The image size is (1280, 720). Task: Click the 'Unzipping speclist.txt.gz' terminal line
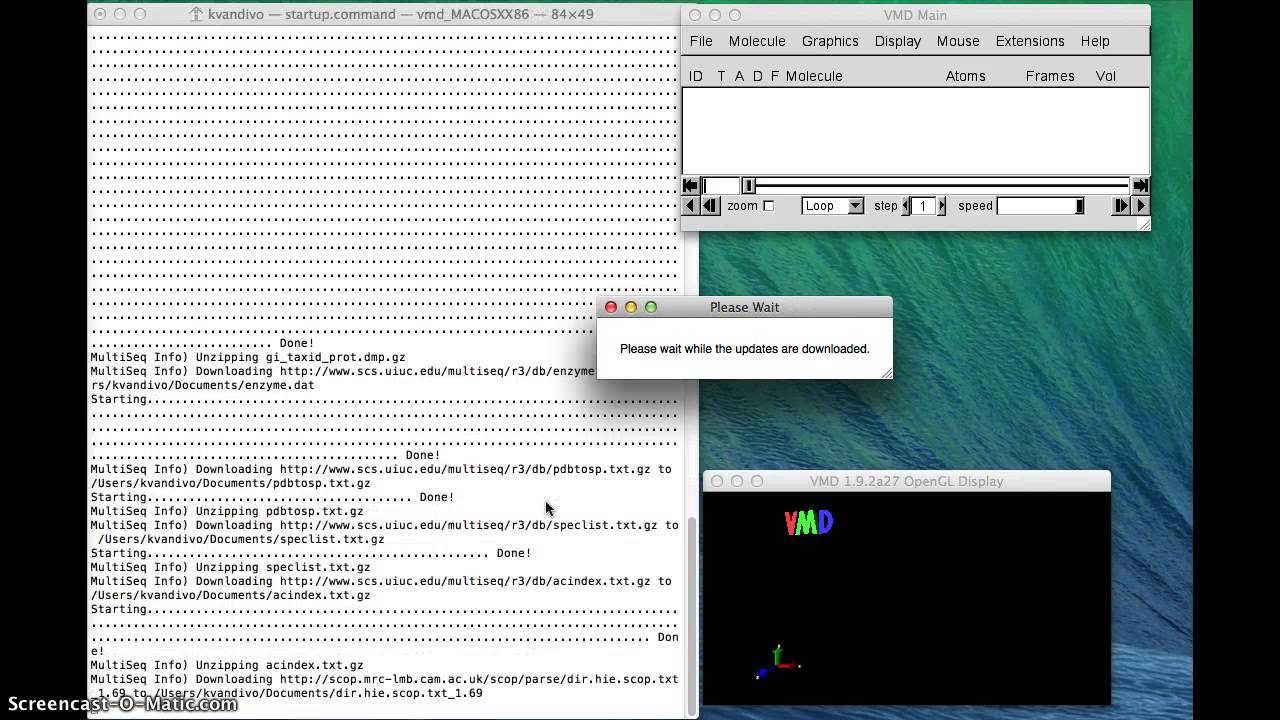click(231, 567)
